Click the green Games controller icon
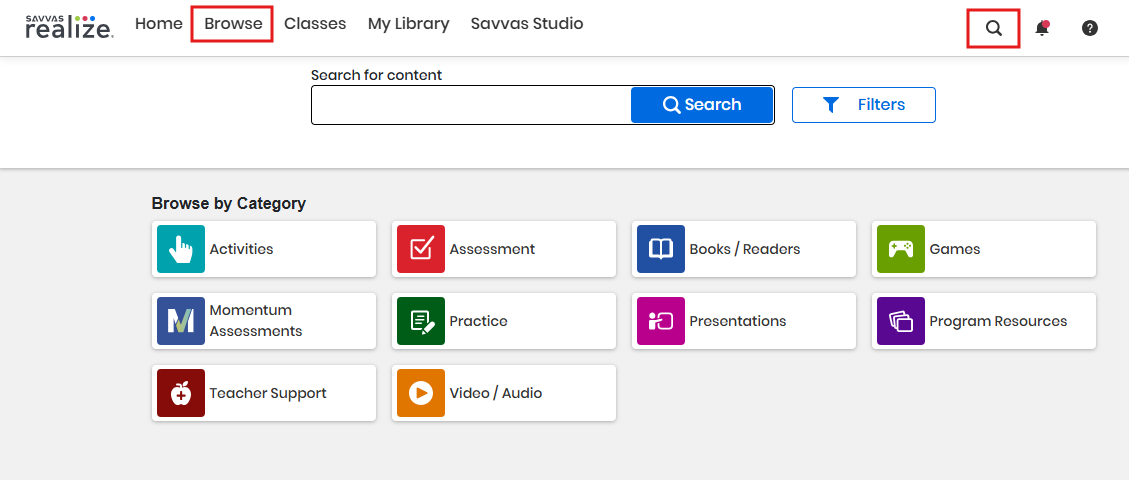 (901, 249)
